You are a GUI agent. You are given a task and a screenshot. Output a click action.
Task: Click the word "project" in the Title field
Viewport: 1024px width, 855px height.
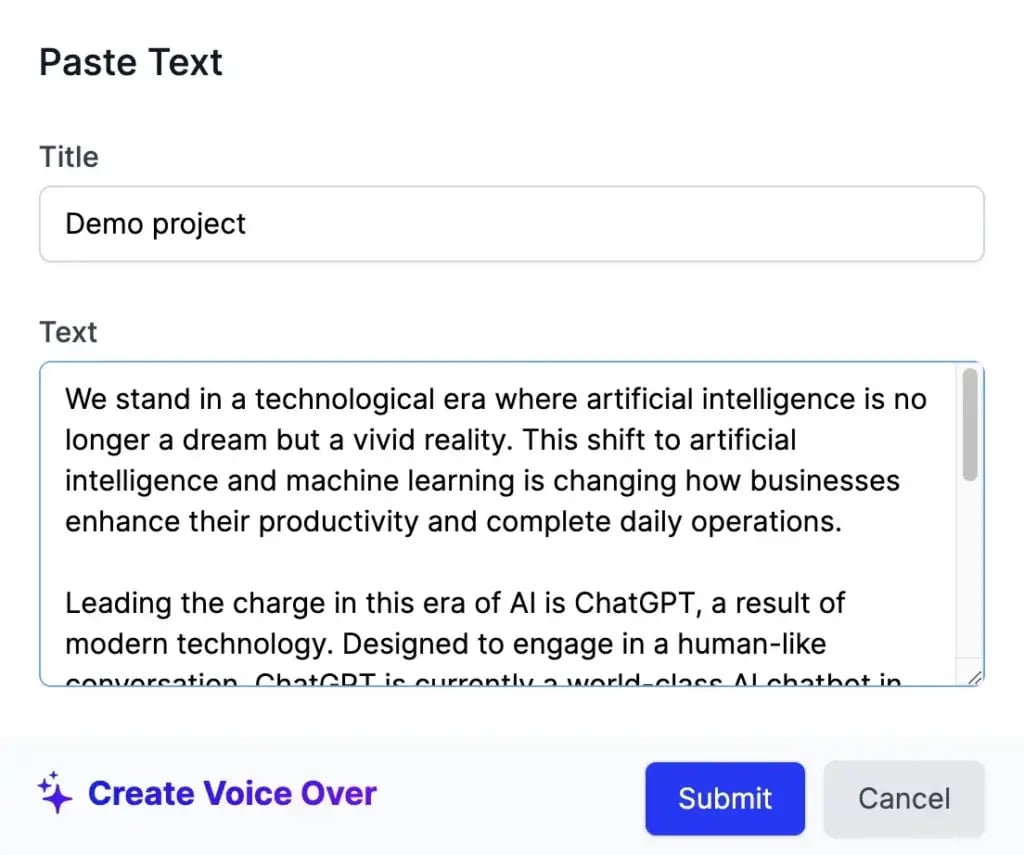200,224
